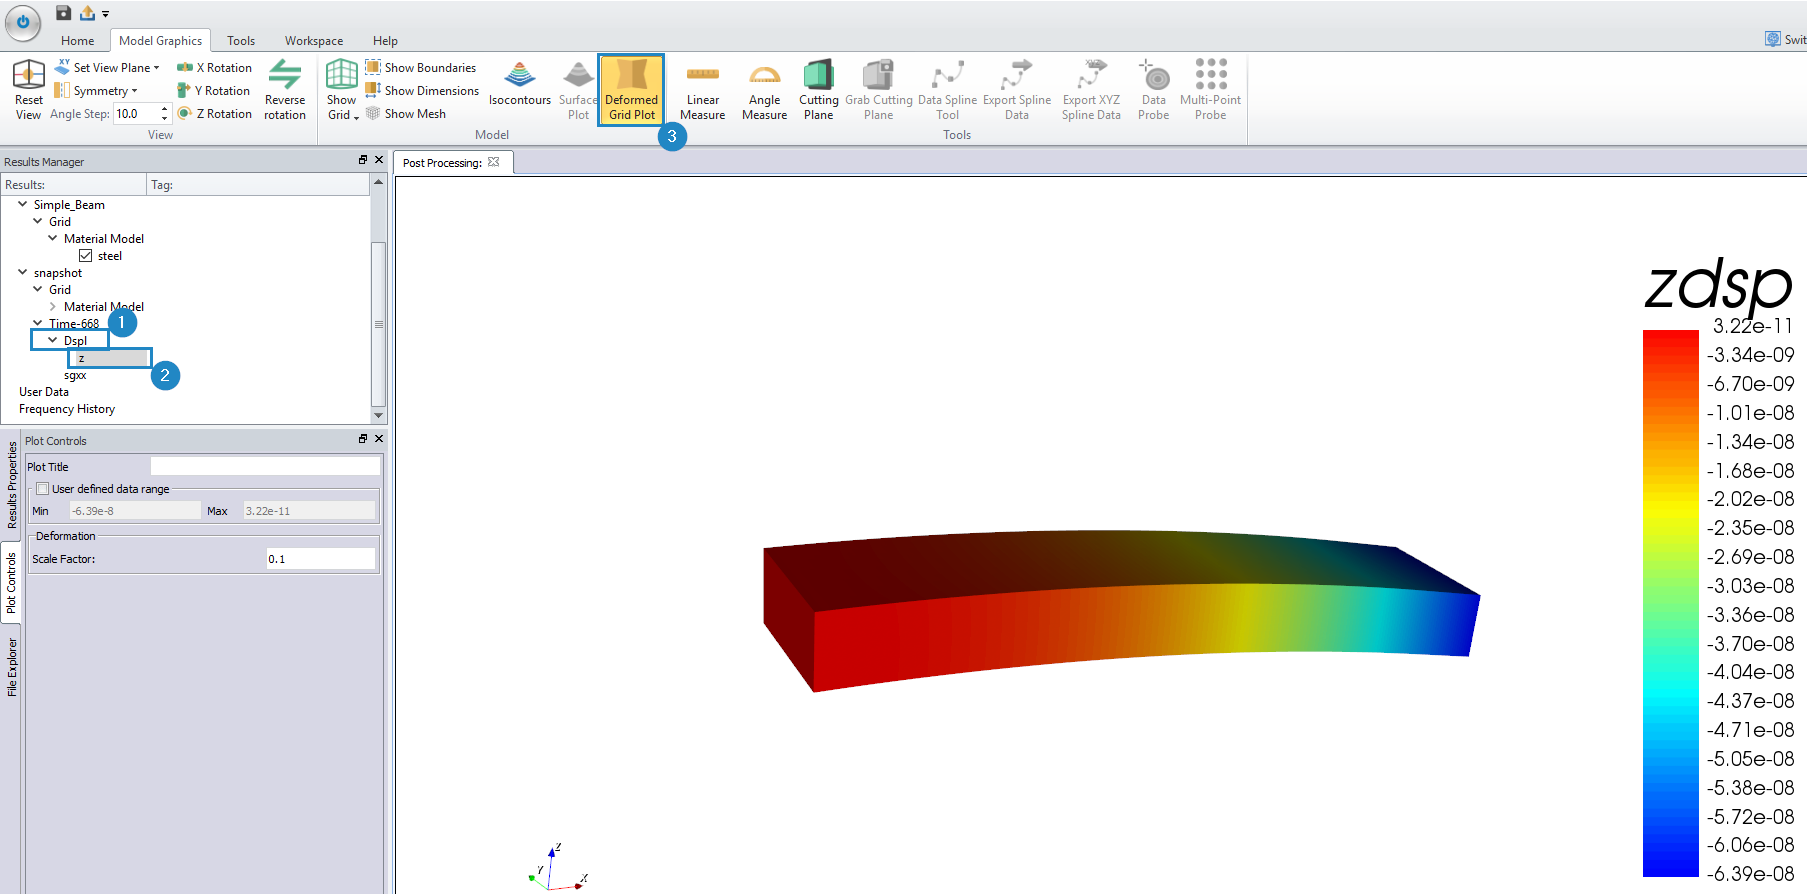Click the Angle Step value field
The height and width of the screenshot is (894, 1807).
137,114
